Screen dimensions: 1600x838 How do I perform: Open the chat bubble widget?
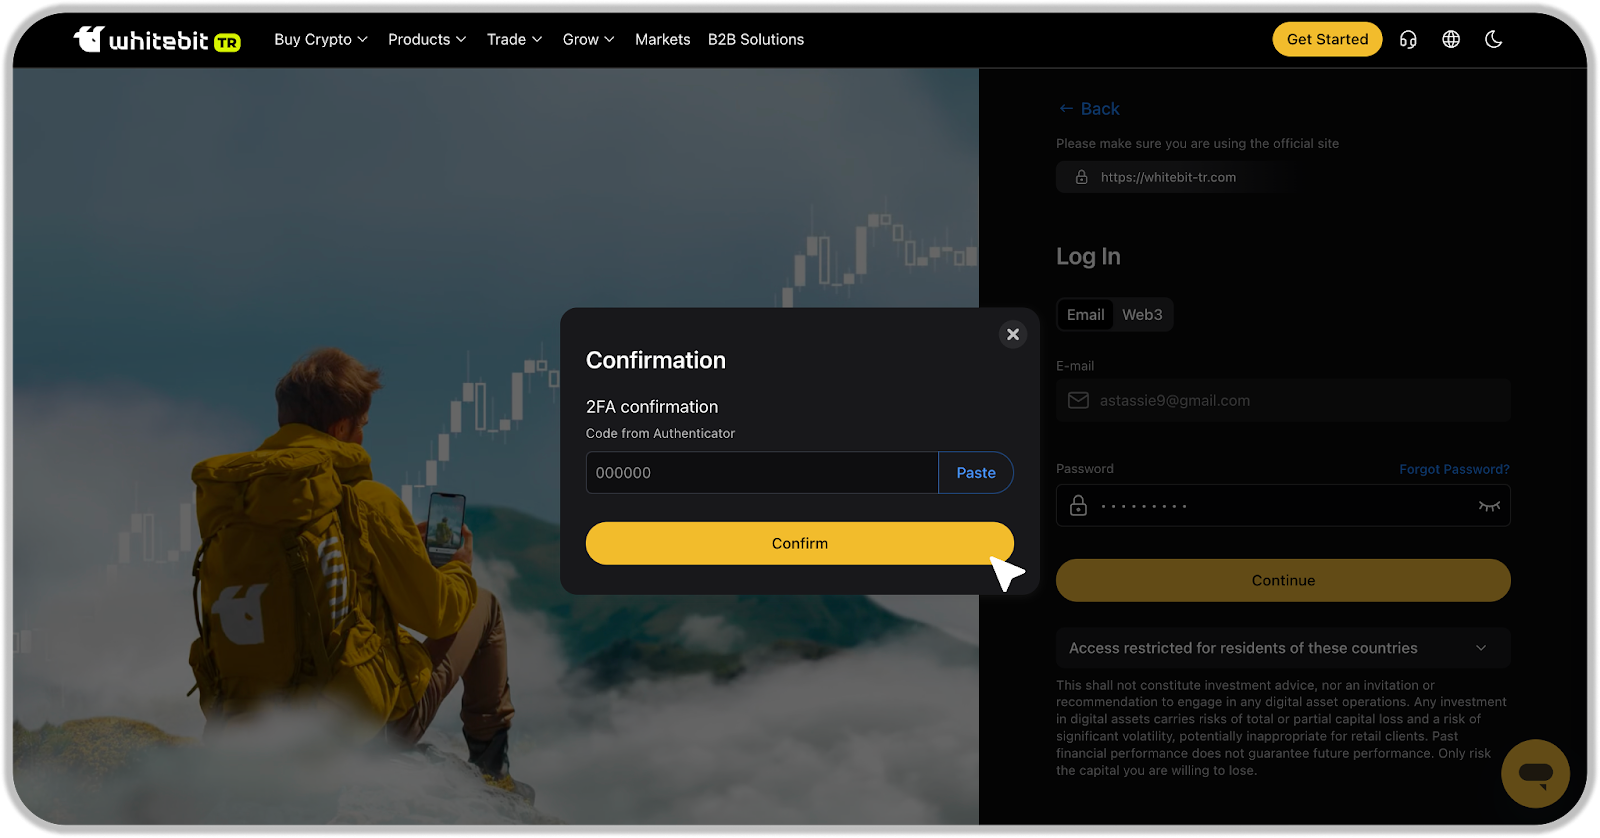point(1535,773)
